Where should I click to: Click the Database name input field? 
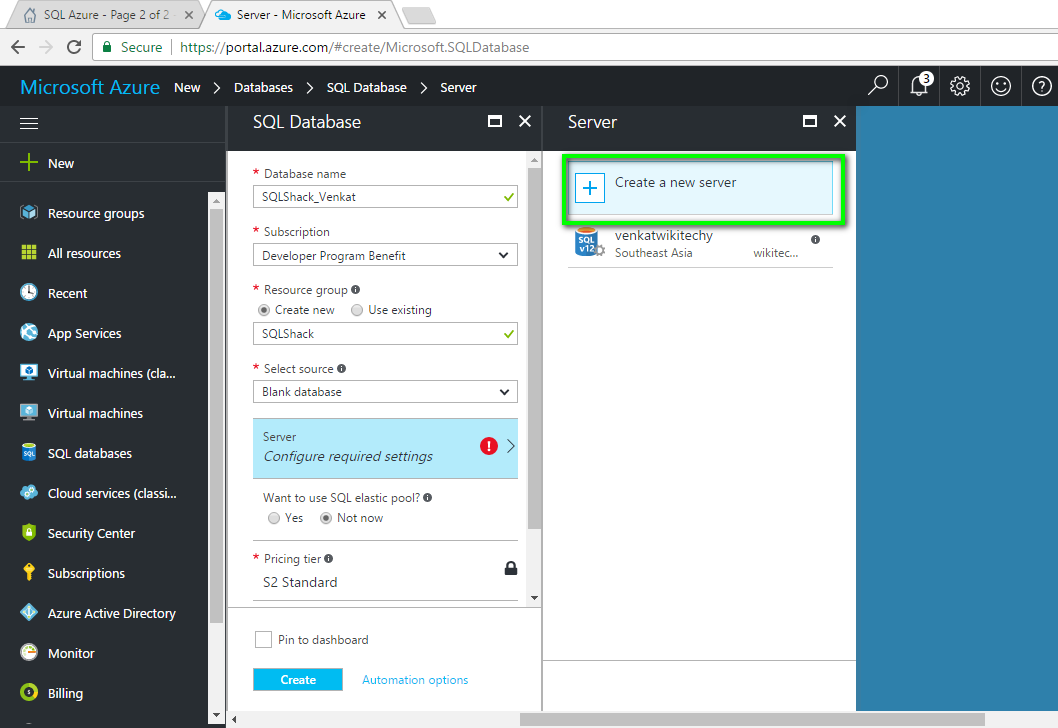coord(385,197)
